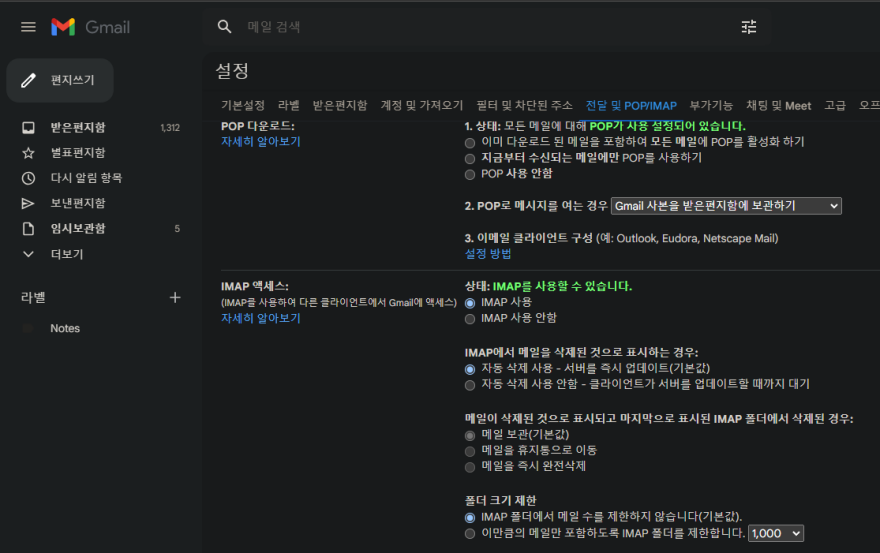Click the send icon for 보낸편지함

(28, 203)
